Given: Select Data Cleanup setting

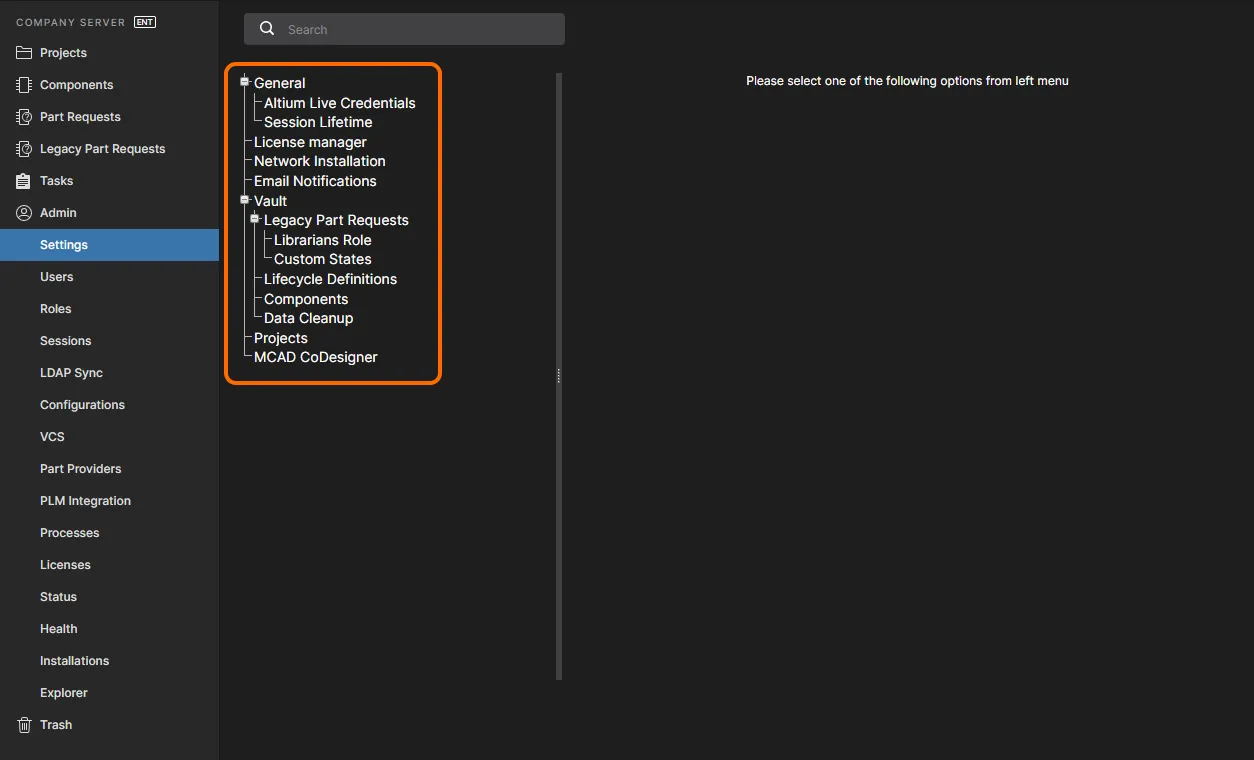Looking at the screenshot, I should click(308, 318).
